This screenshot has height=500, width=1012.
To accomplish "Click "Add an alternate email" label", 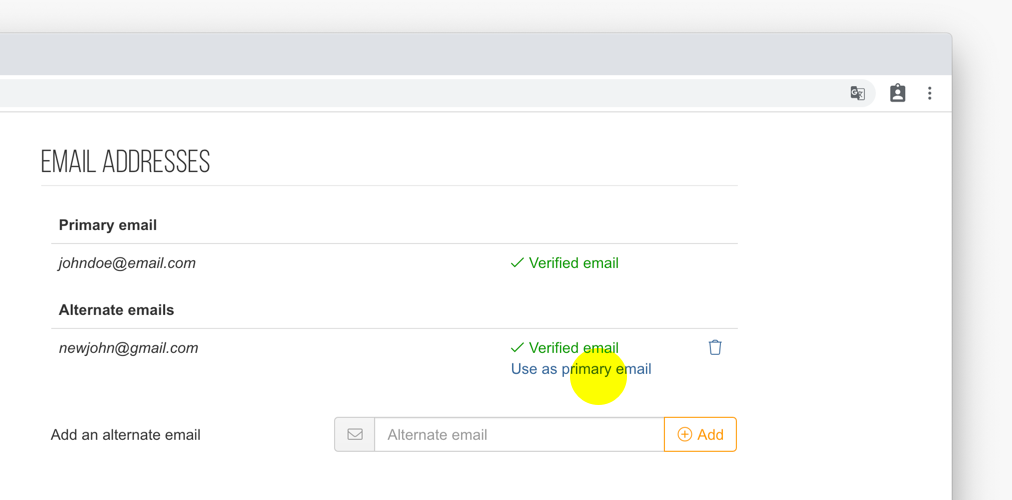I will 126,435.
